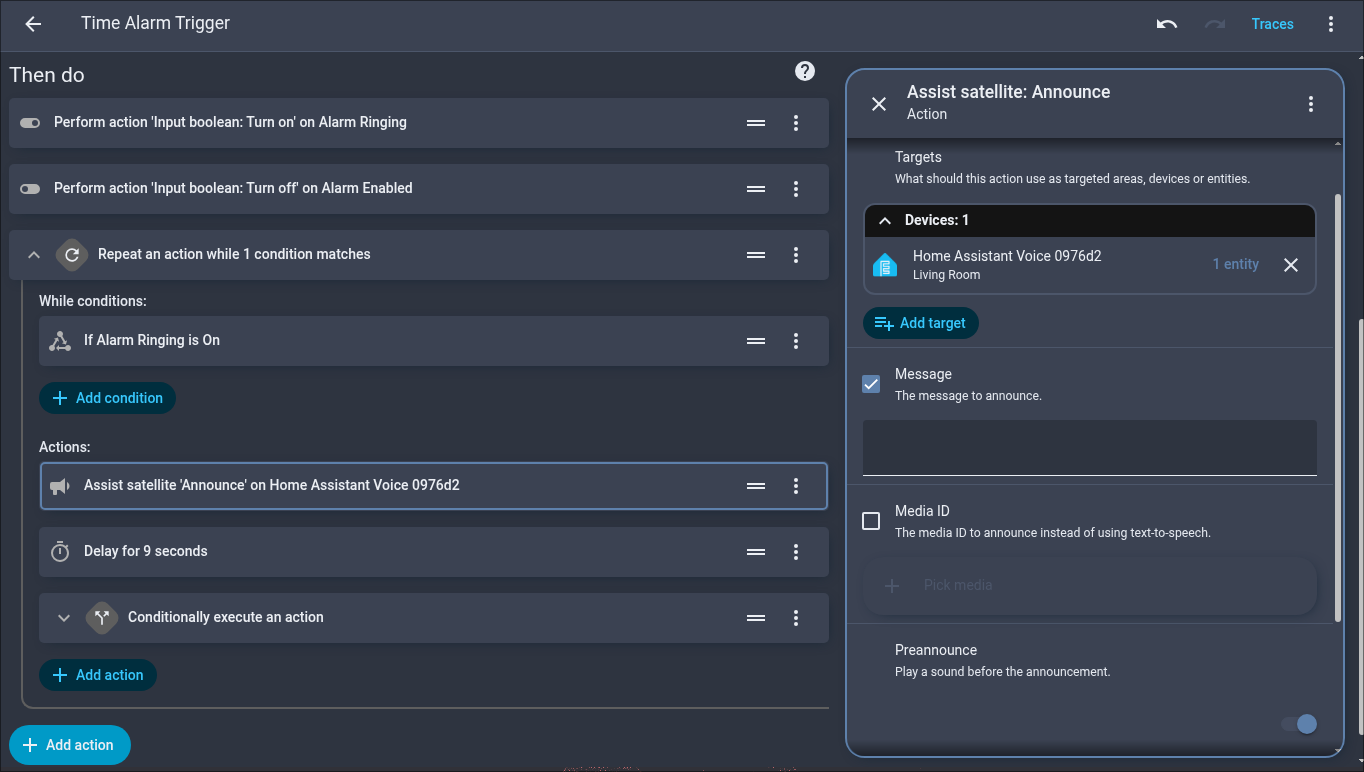Viewport: 1364px width, 772px height.
Task: Enable the Media ID checkbox
Action: pyautogui.click(x=871, y=521)
